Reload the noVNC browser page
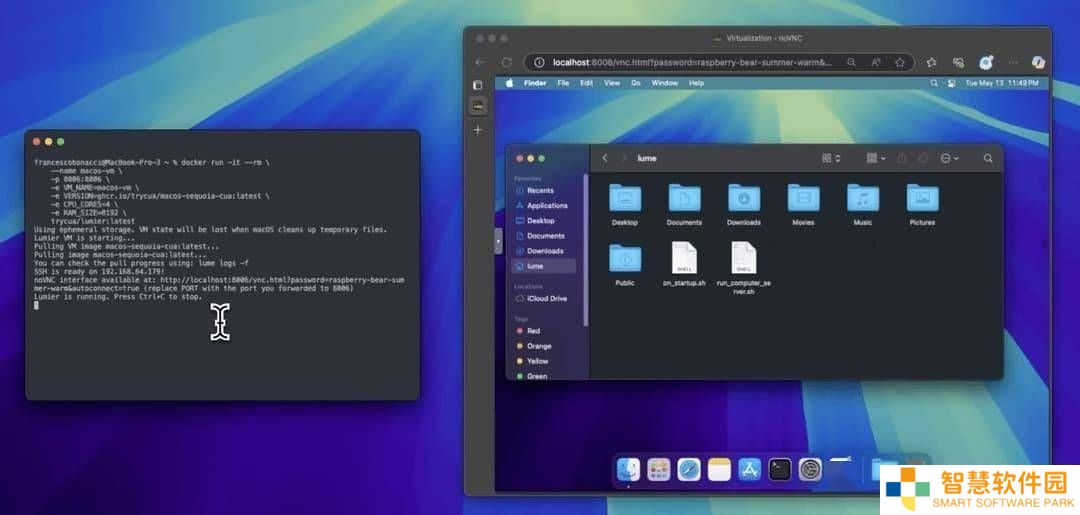1080x515 pixels. click(x=507, y=62)
